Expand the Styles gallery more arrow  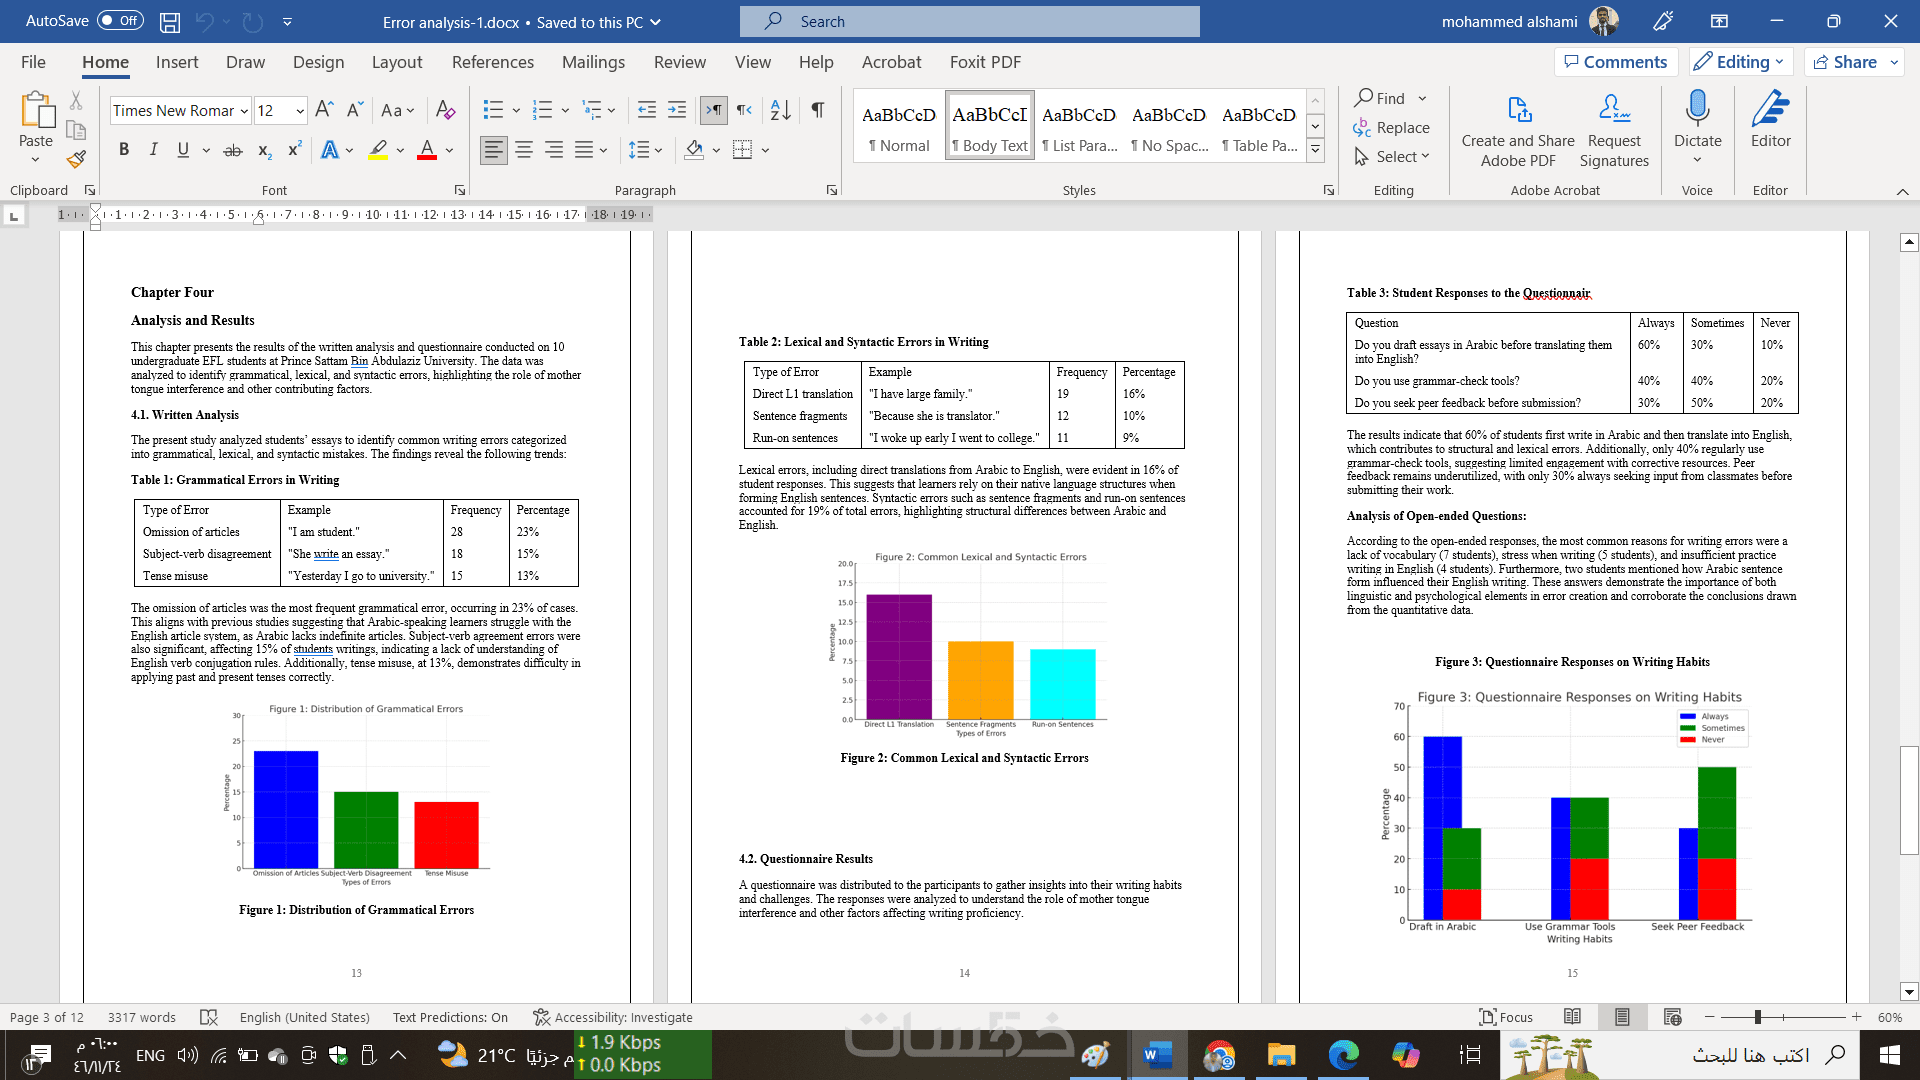click(x=1316, y=150)
